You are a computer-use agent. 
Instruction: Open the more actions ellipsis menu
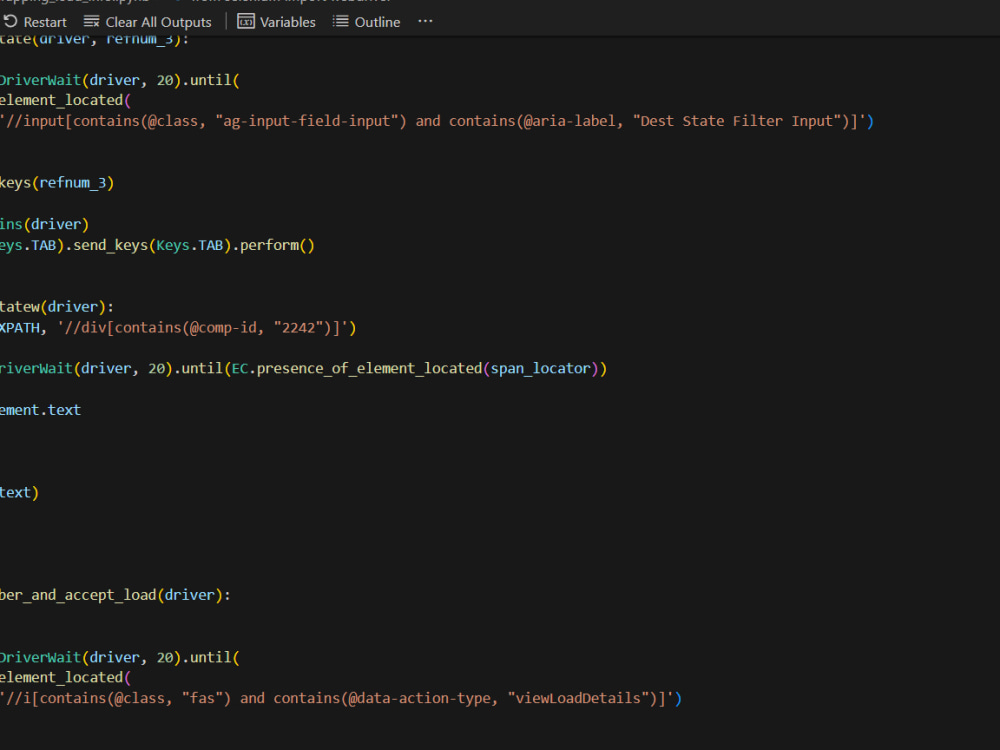(x=425, y=22)
